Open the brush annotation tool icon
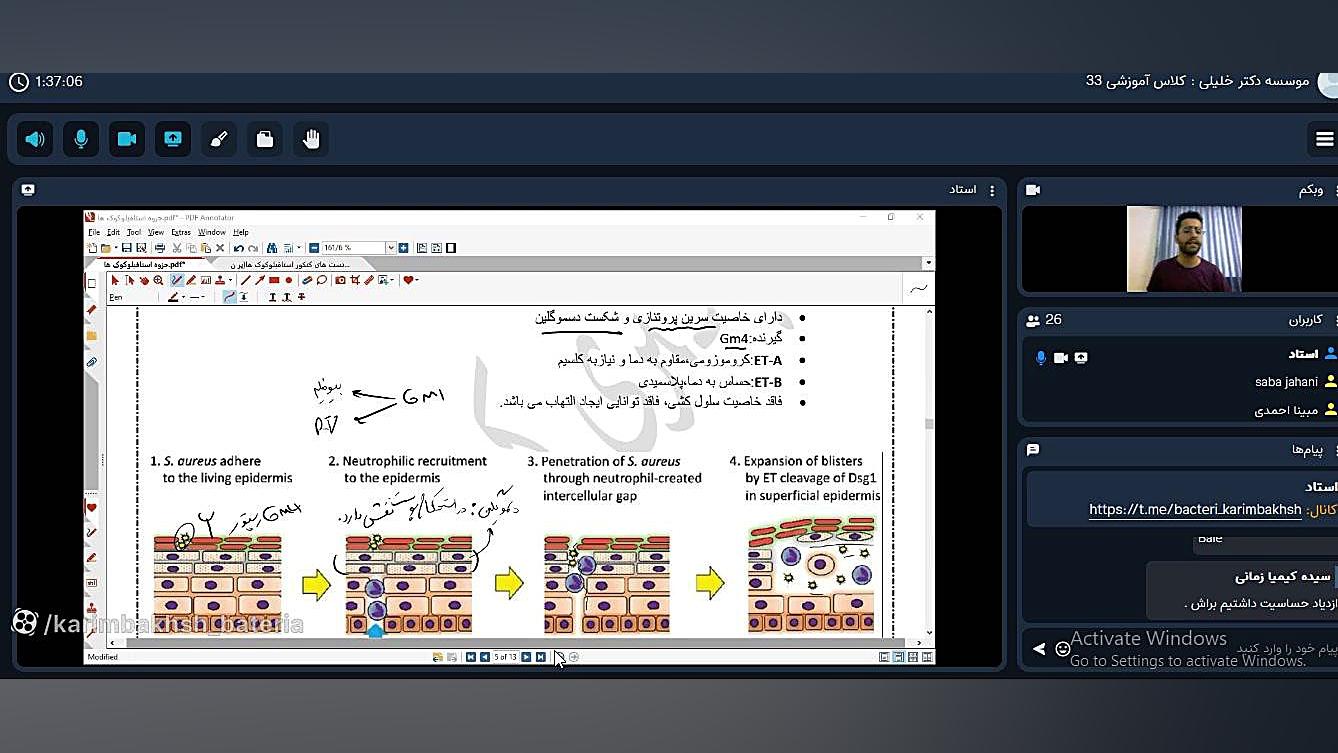The width and height of the screenshot is (1338, 753). pyautogui.click(x=217, y=139)
